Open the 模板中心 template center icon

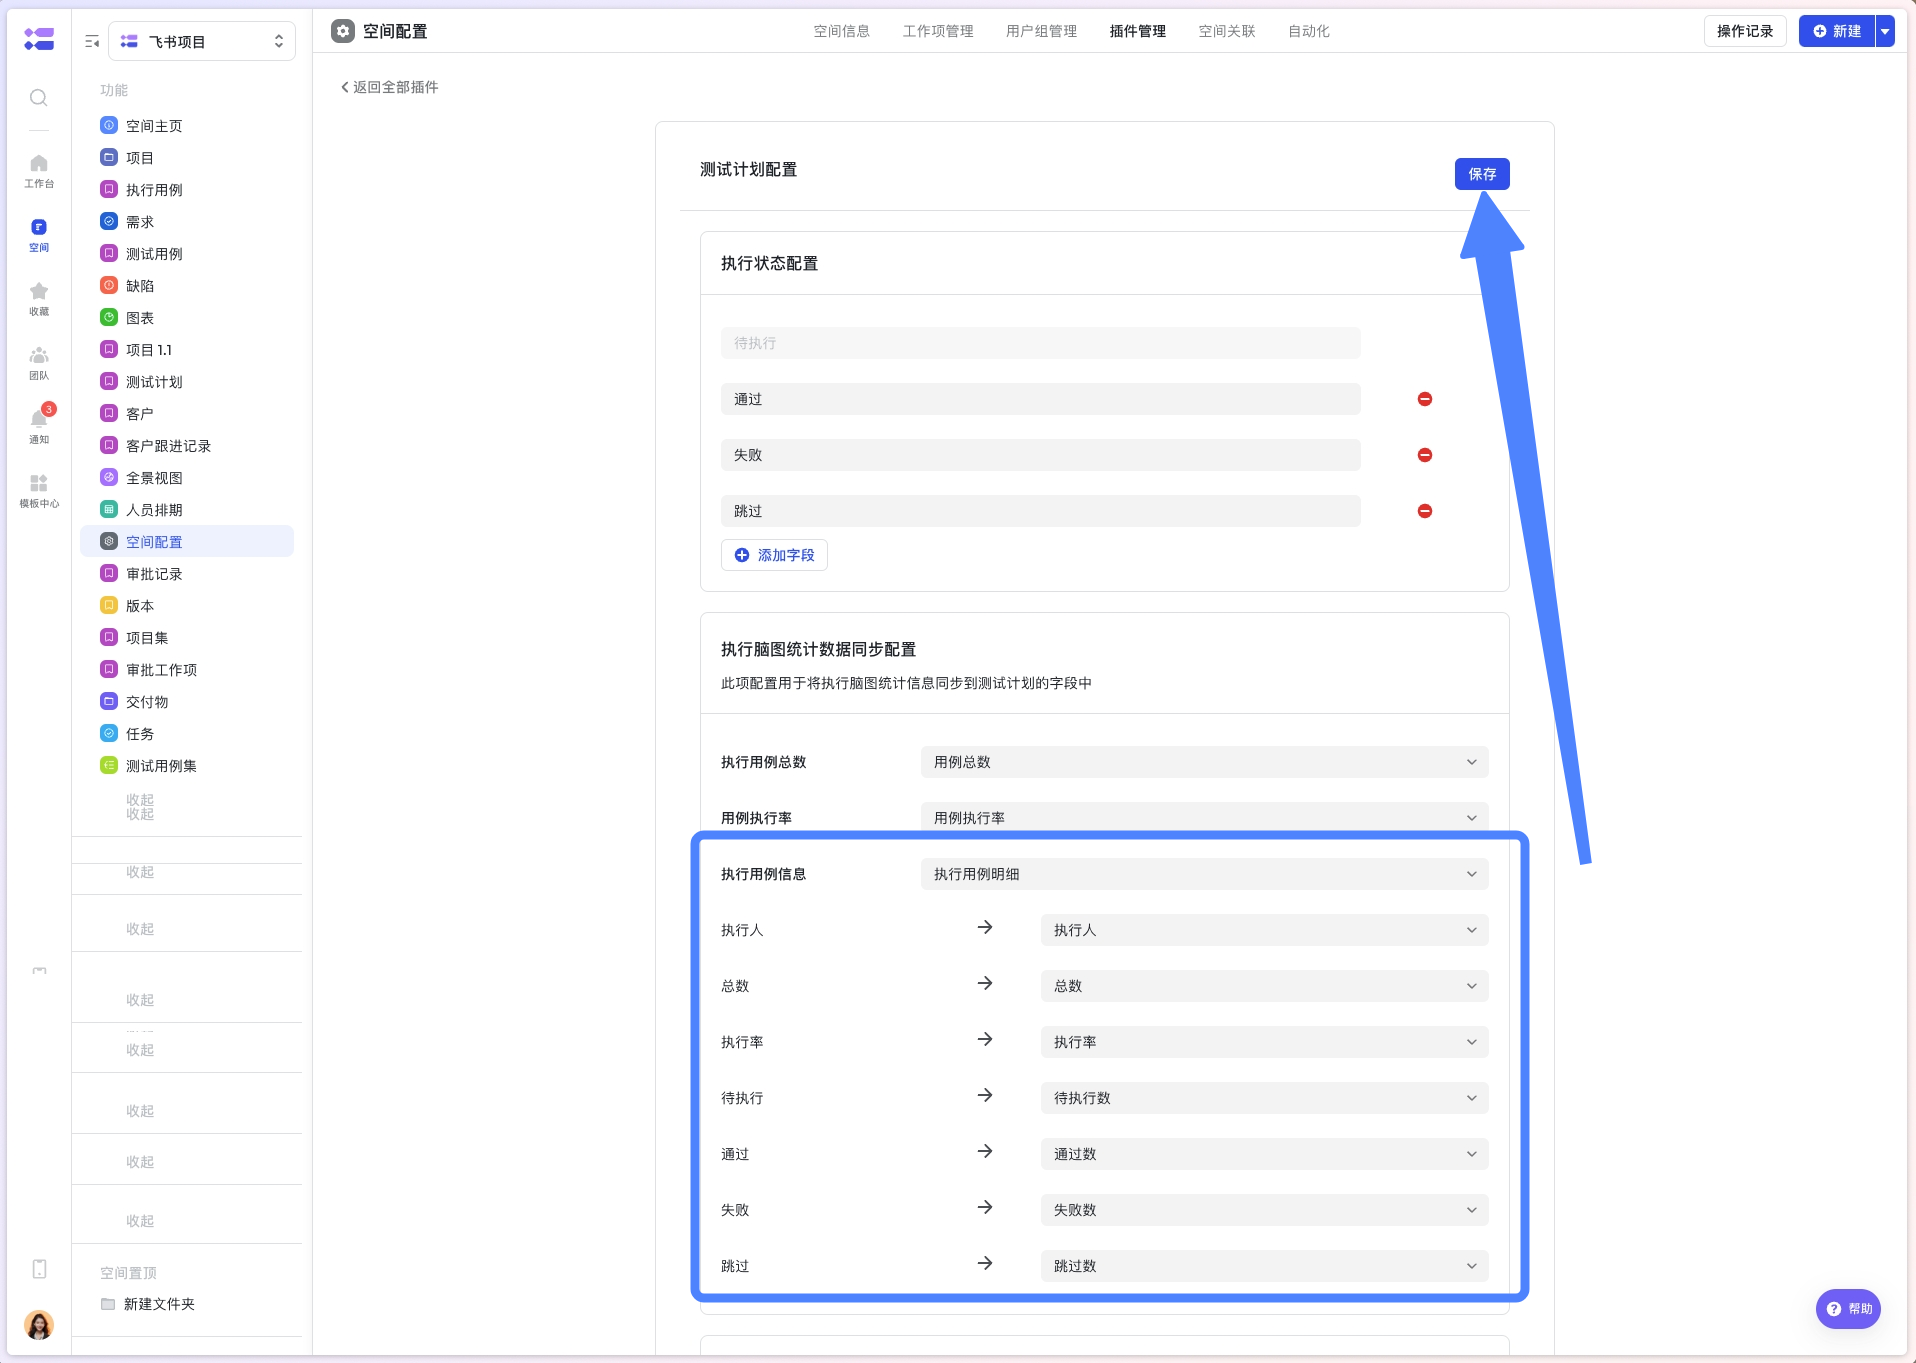pos(39,490)
